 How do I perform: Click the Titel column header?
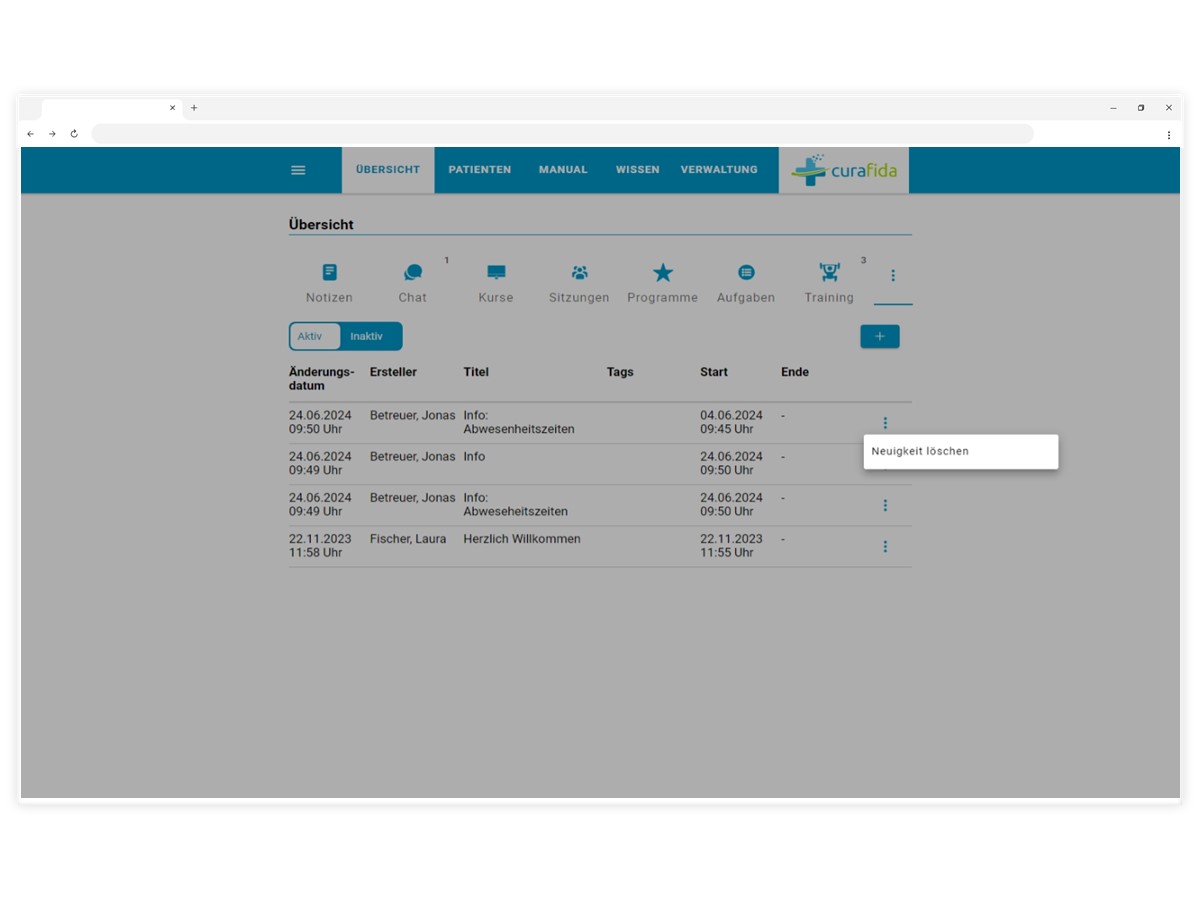[476, 372]
